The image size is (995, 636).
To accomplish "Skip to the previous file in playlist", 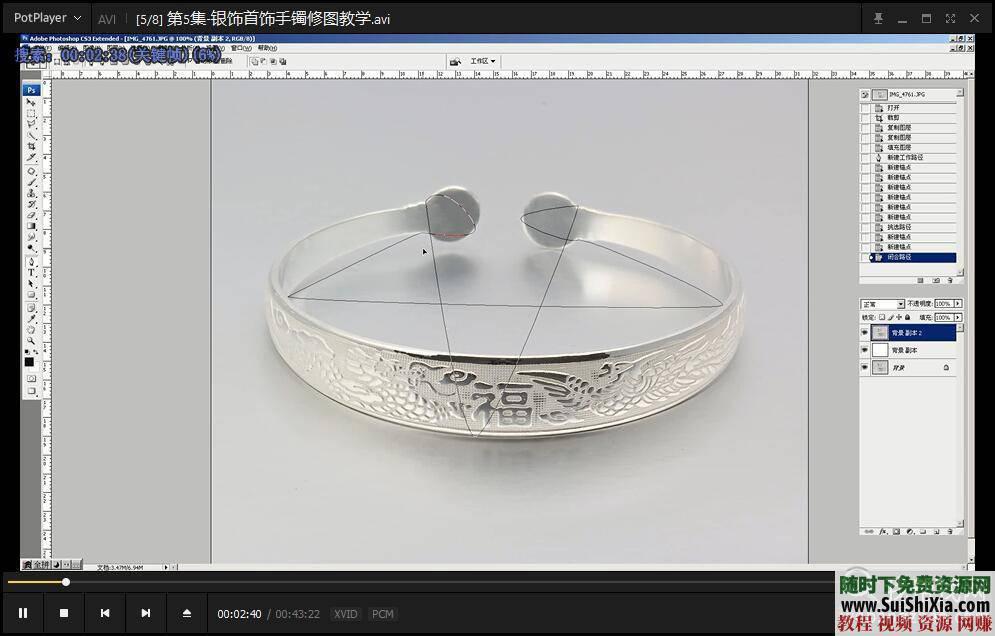I will [x=105, y=613].
